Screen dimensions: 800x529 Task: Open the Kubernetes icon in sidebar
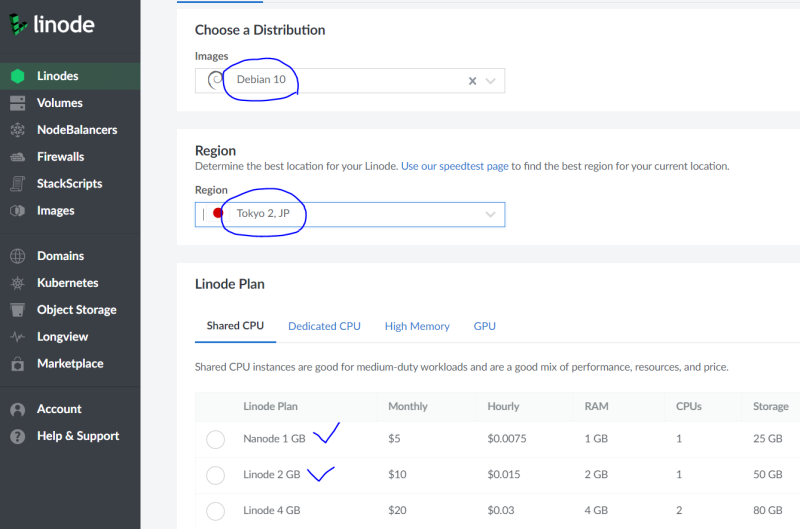point(17,283)
